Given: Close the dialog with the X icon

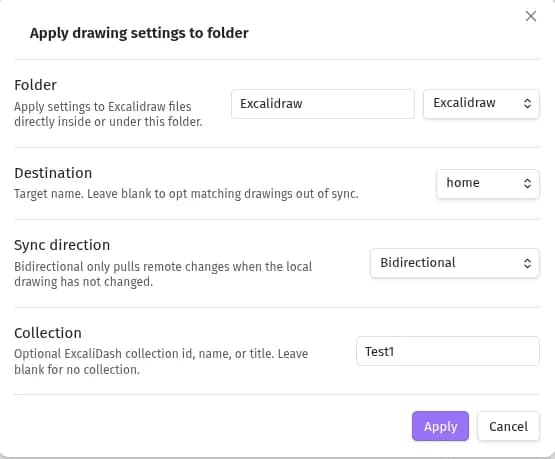Looking at the screenshot, I should pyautogui.click(x=531, y=16).
